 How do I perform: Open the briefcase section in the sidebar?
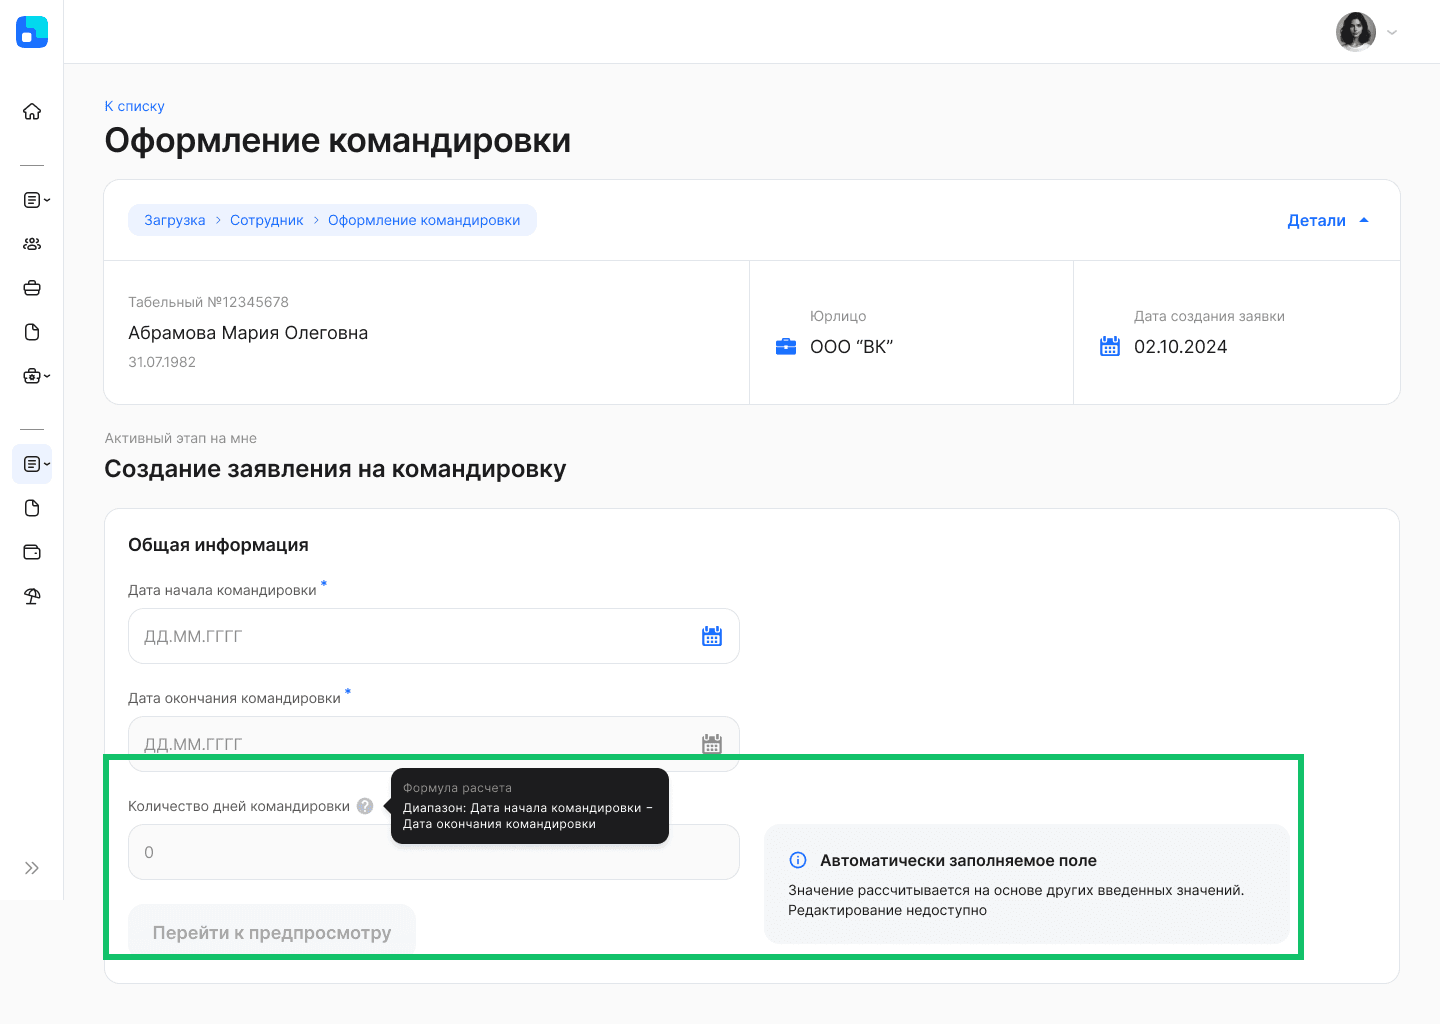click(x=32, y=288)
